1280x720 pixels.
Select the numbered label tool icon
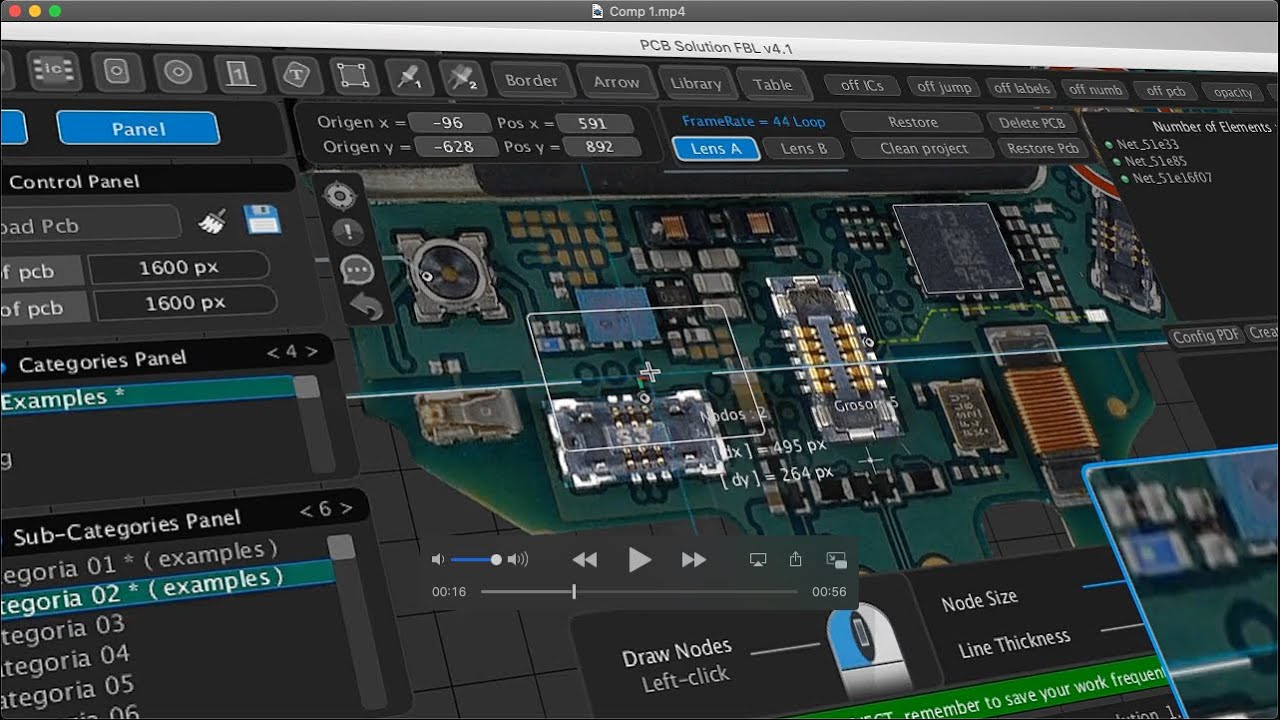[239, 74]
